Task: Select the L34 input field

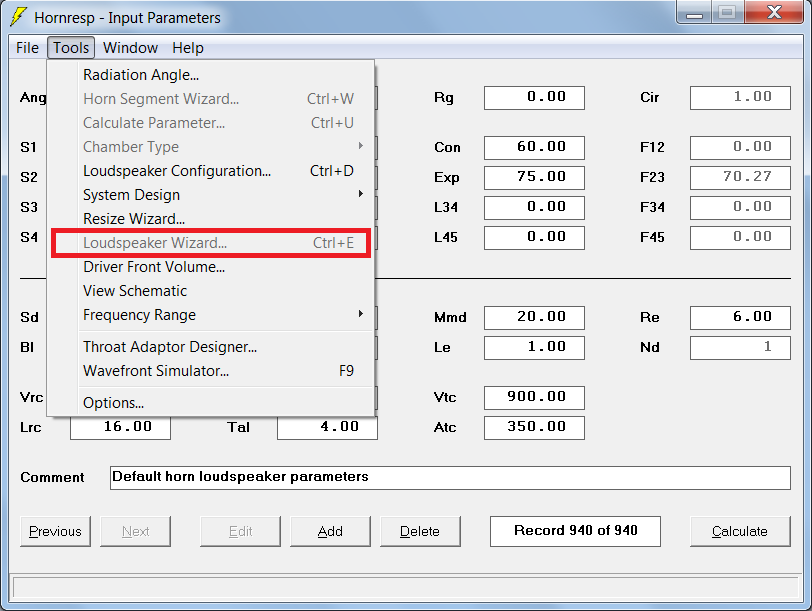Action: [534, 208]
